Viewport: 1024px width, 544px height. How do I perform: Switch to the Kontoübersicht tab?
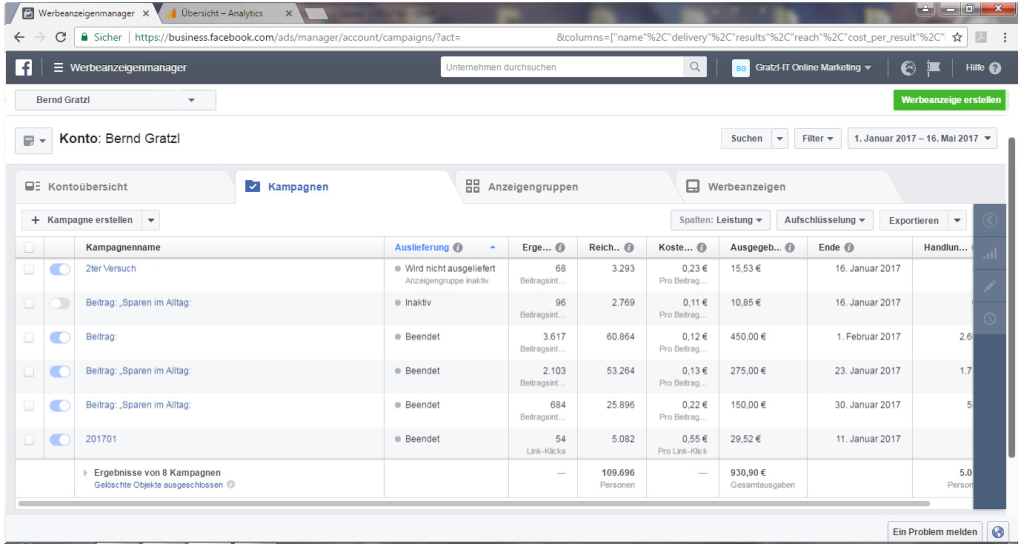tap(90, 187)
